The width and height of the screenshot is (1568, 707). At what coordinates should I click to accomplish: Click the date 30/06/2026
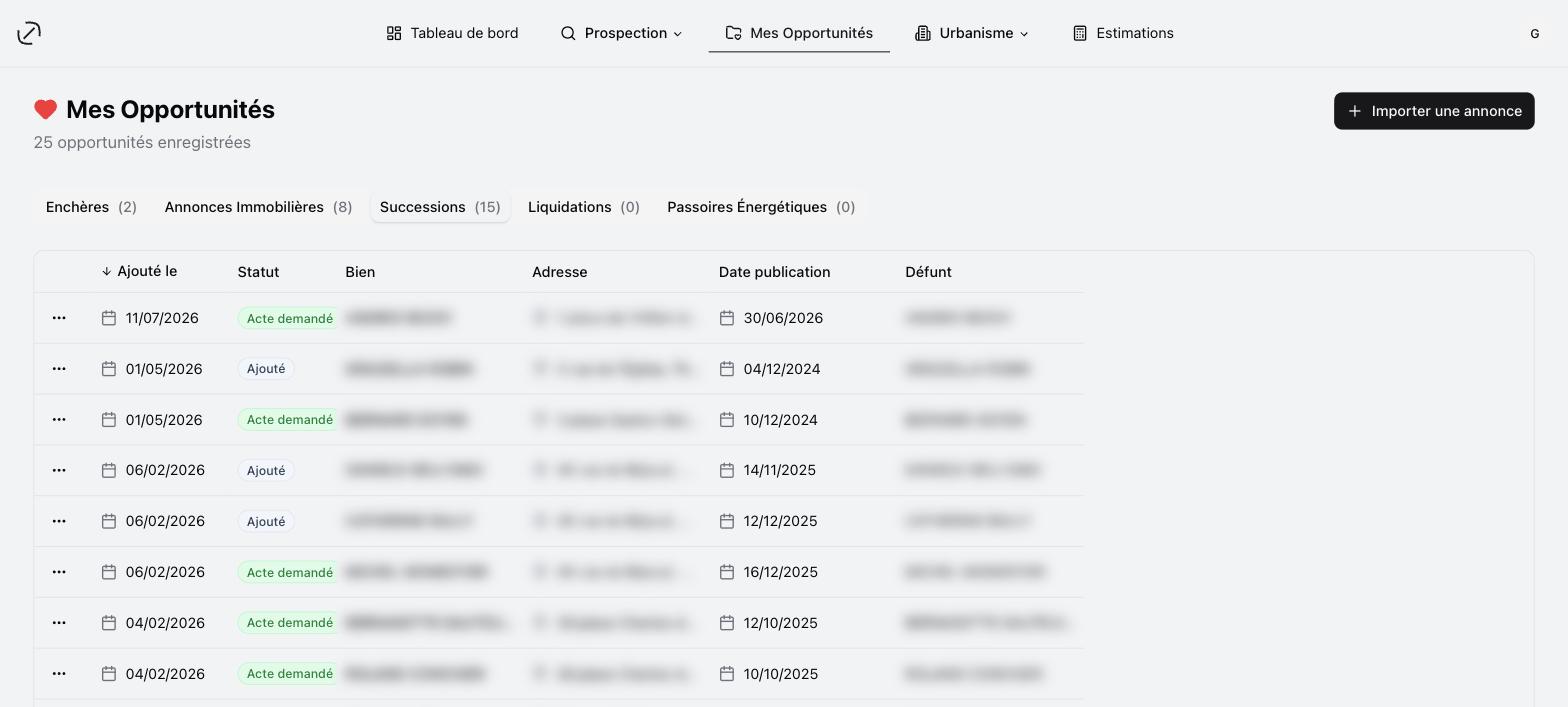pos(783,318)
